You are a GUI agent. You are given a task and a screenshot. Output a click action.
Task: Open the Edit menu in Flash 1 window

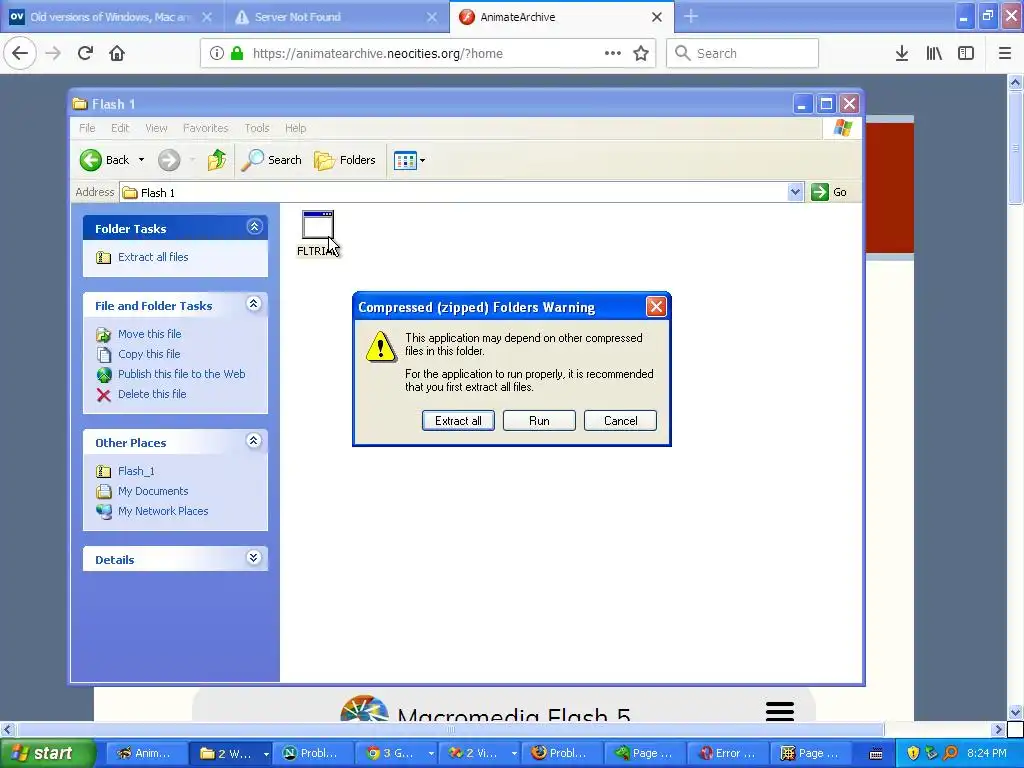pyautogui.click(x=120, y=128)
